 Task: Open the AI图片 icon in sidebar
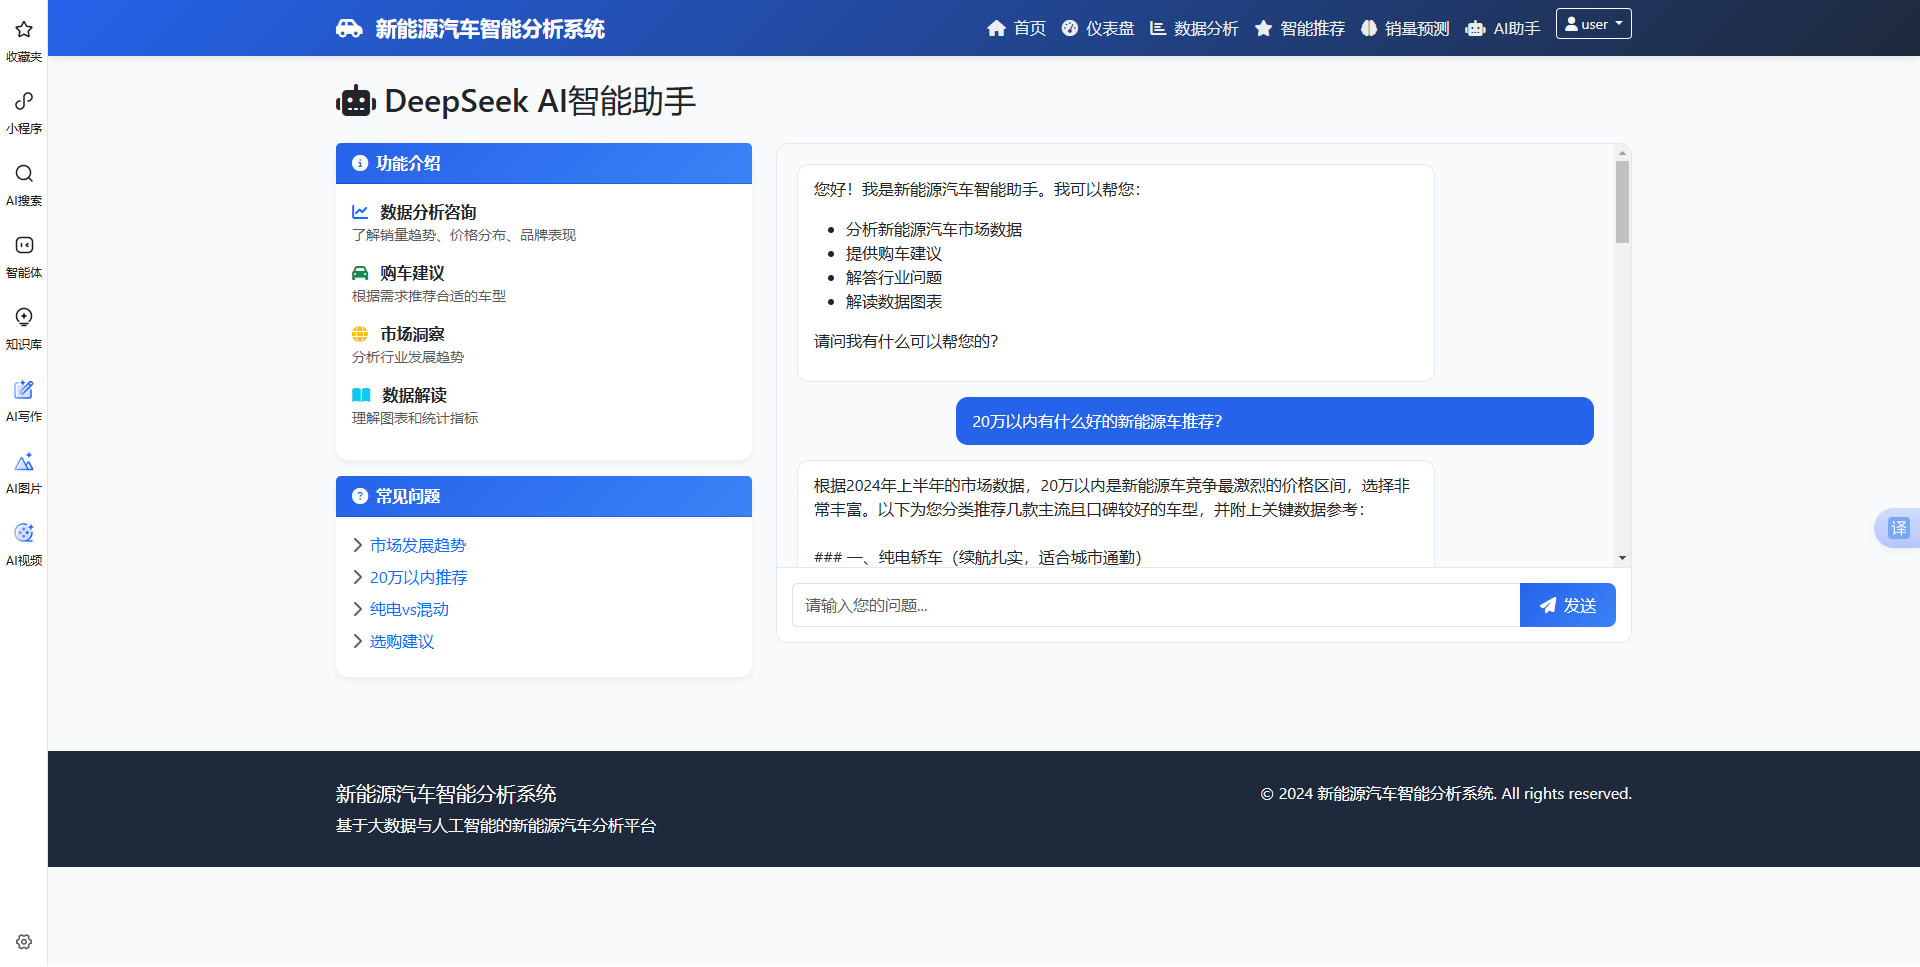coord(24,461)
